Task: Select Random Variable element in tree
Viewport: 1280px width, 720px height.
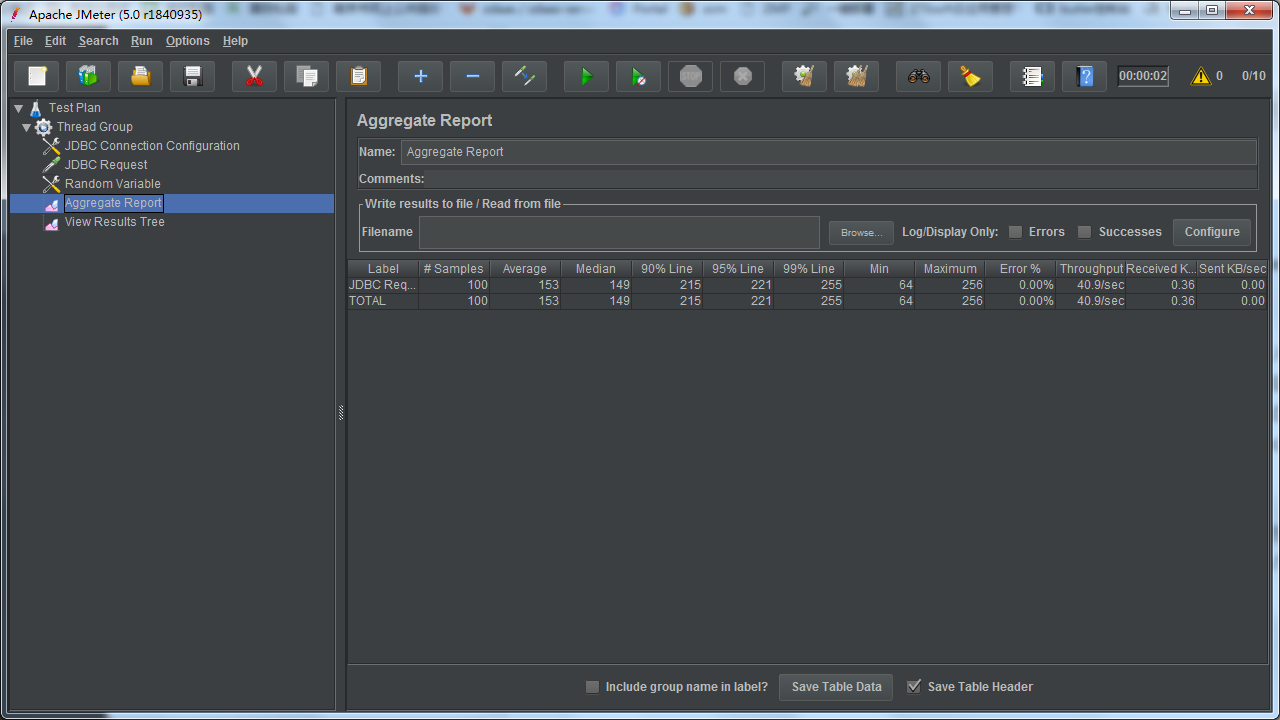Action: (x=113, y=184)
